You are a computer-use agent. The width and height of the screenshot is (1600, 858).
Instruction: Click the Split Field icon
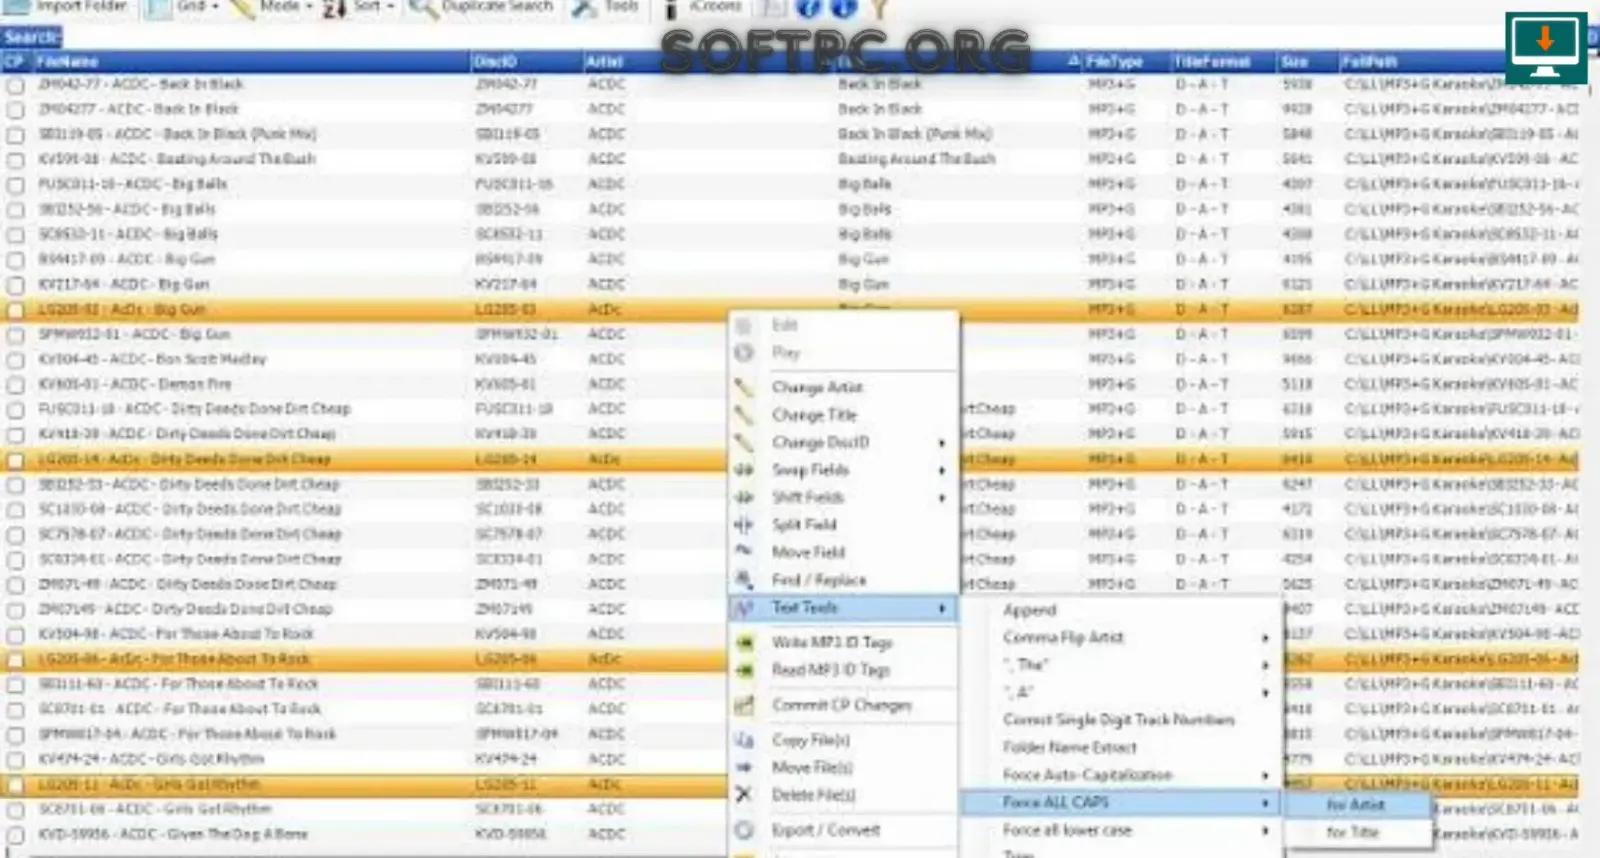click(x=744, y=525)
